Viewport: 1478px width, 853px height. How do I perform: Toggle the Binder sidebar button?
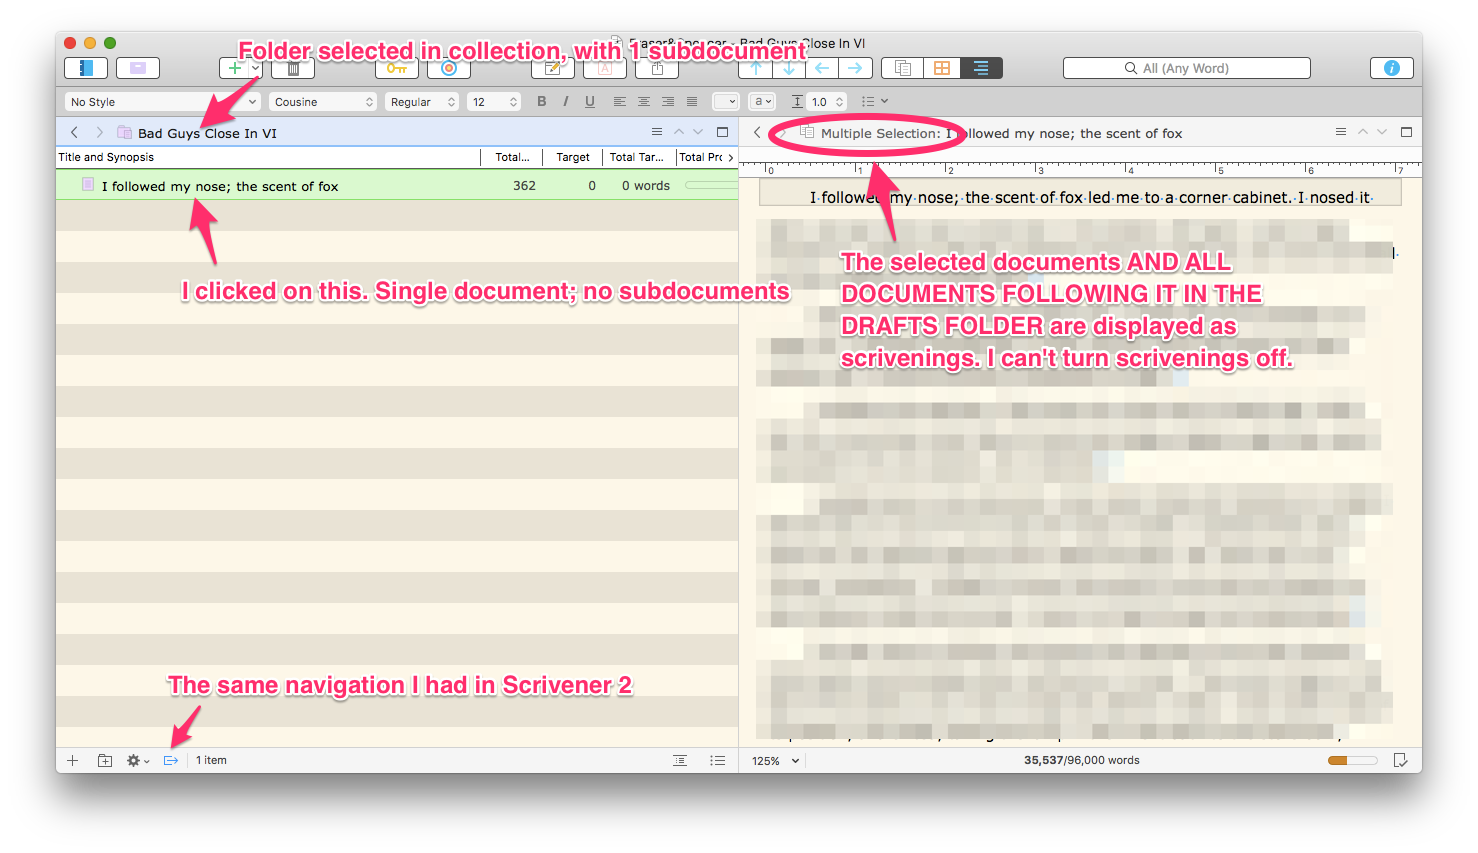[x=86, y=68]
